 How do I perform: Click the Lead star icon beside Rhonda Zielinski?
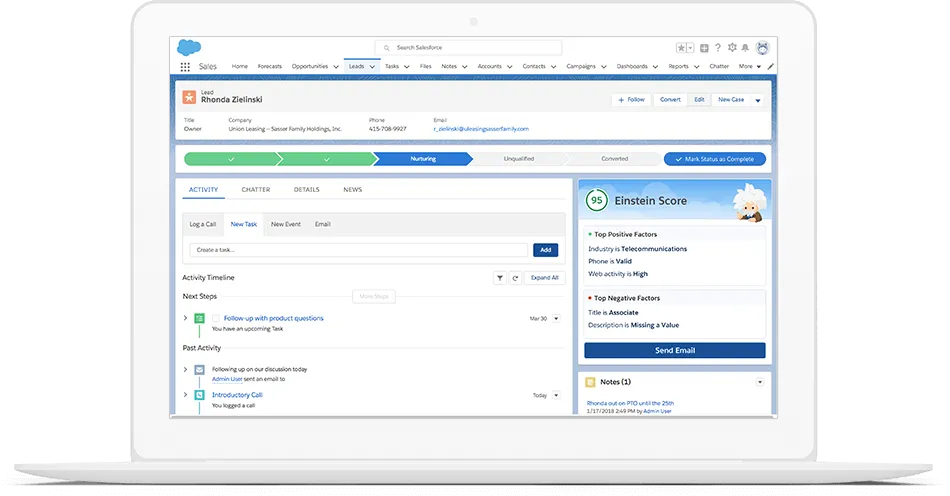pos(189,97)
